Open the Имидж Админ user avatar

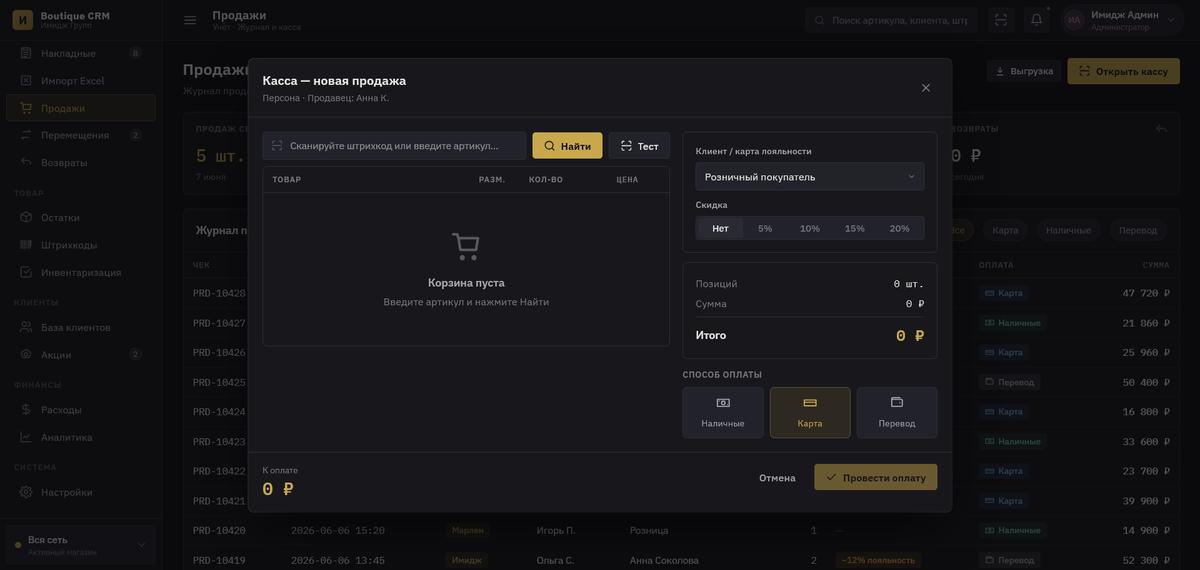tap(1074, 20)
